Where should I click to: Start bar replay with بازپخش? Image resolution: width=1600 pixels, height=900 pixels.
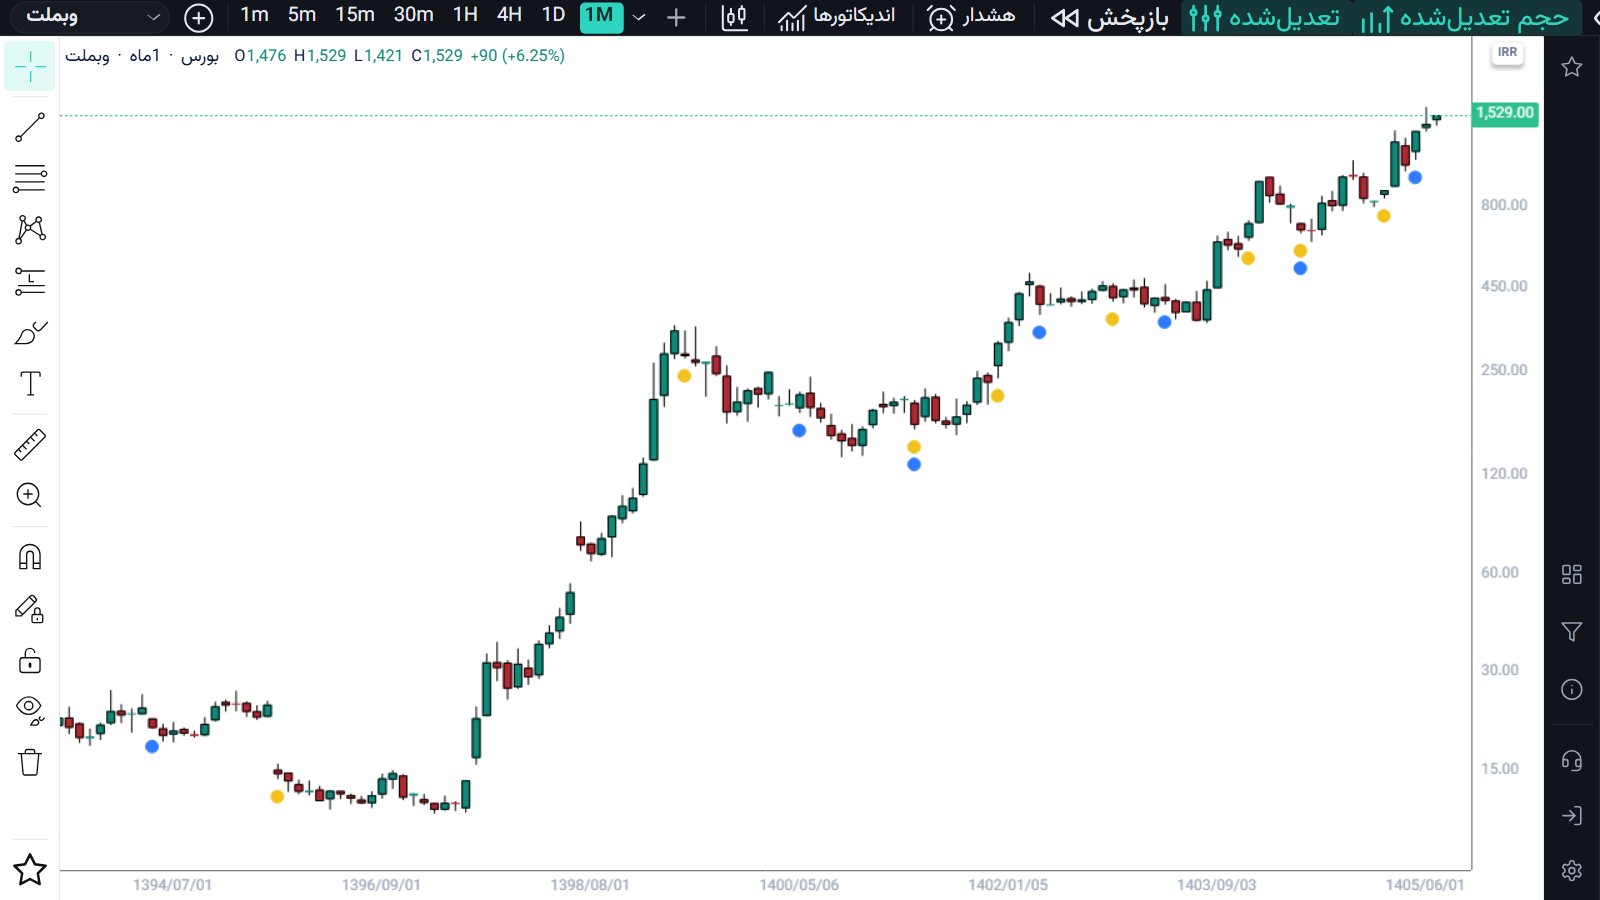click(1110, 17)
